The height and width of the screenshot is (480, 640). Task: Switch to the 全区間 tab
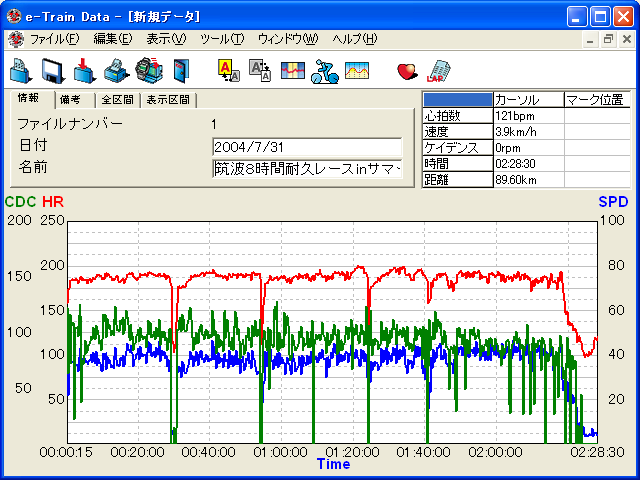117,100
